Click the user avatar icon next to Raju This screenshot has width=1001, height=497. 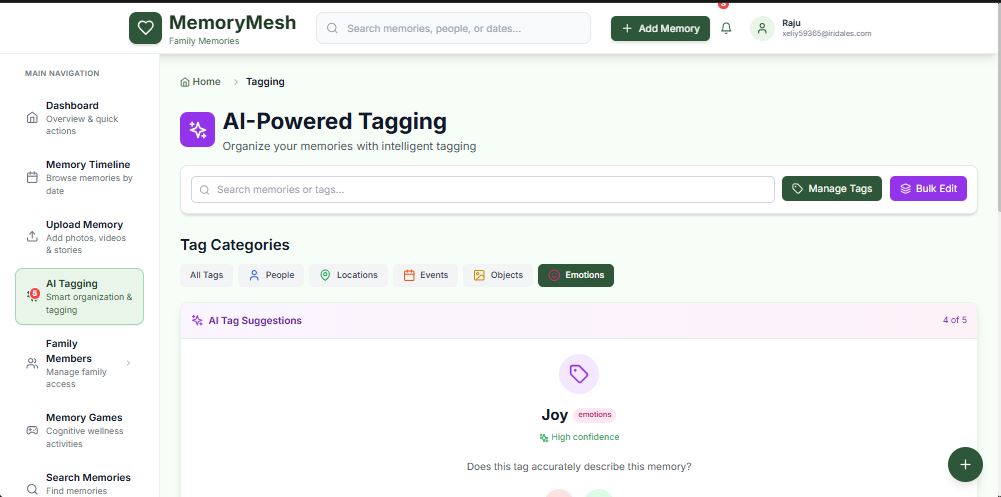[762, 28]
